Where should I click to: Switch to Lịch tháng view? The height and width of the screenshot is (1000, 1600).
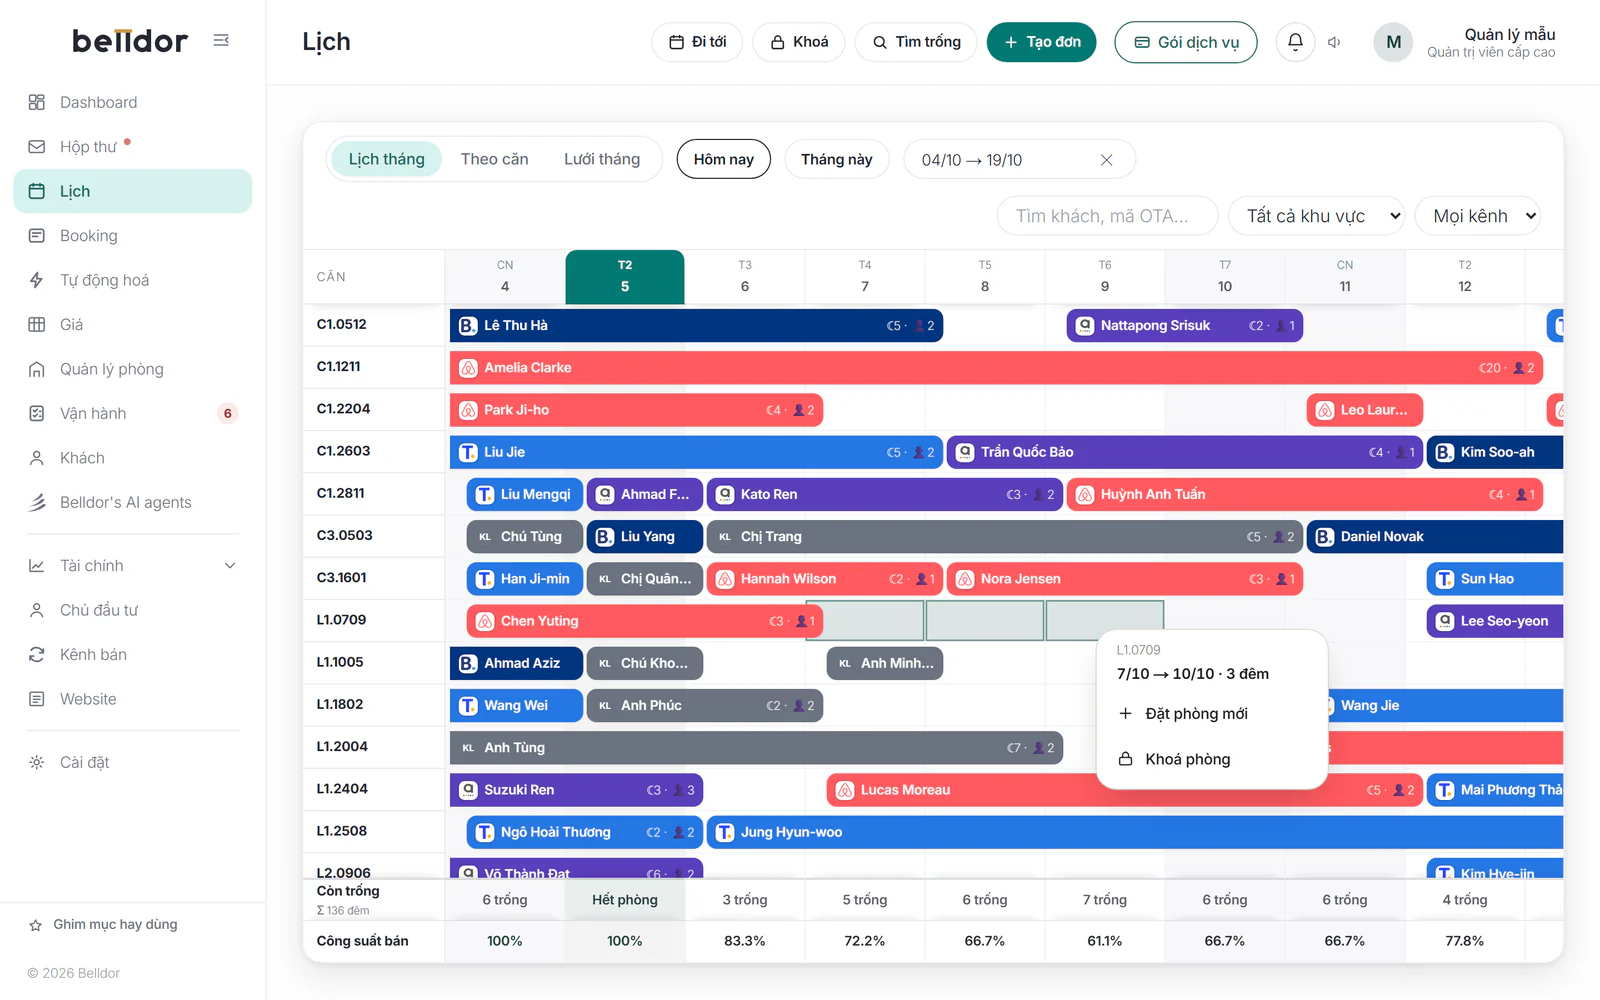click(x=386, y=159)
